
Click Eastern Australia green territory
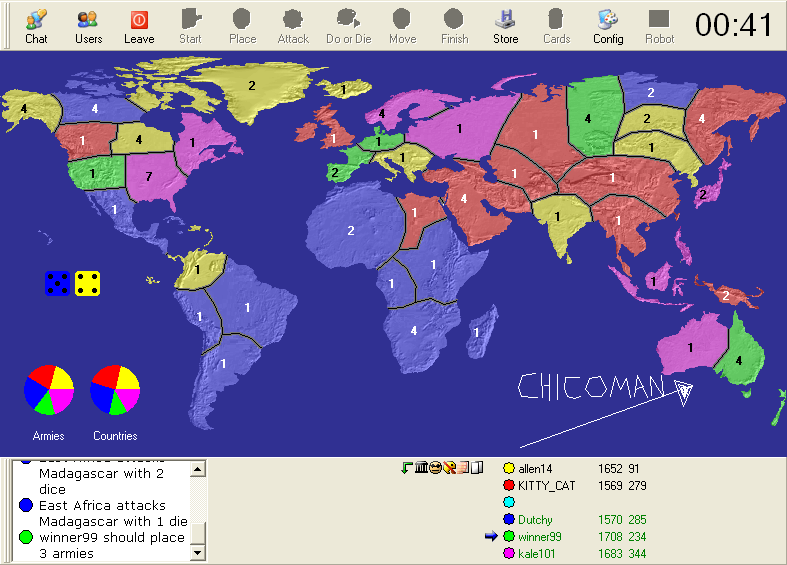[x=738, y=360]
